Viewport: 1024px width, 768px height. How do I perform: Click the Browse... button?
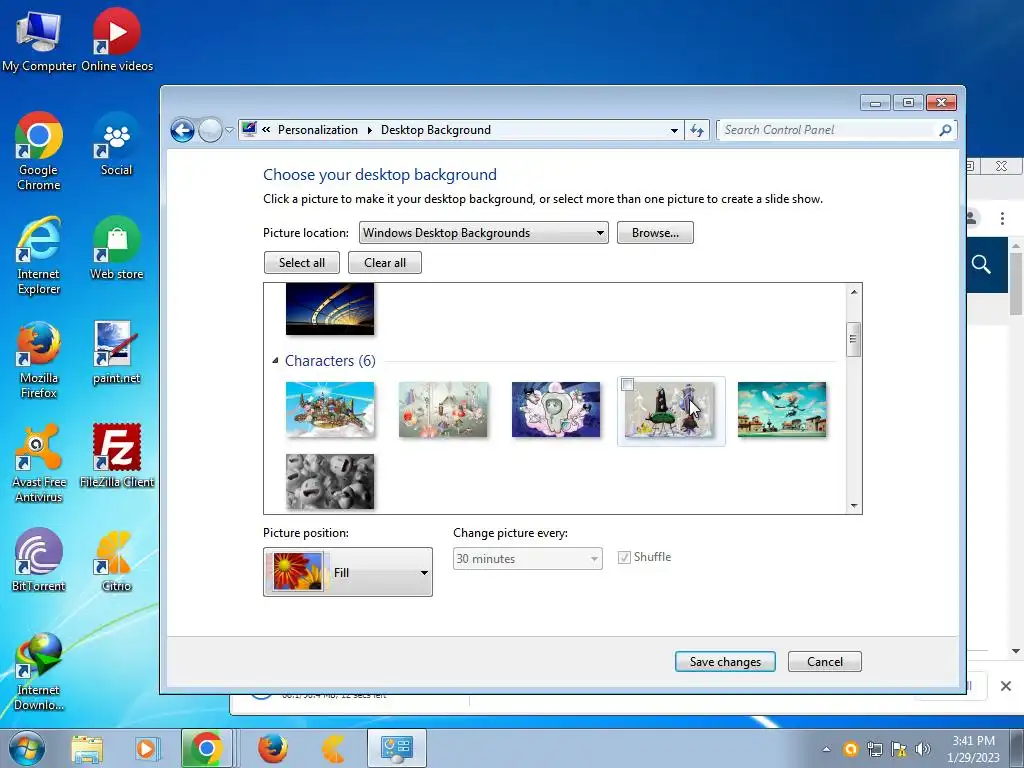coord(655,232)
